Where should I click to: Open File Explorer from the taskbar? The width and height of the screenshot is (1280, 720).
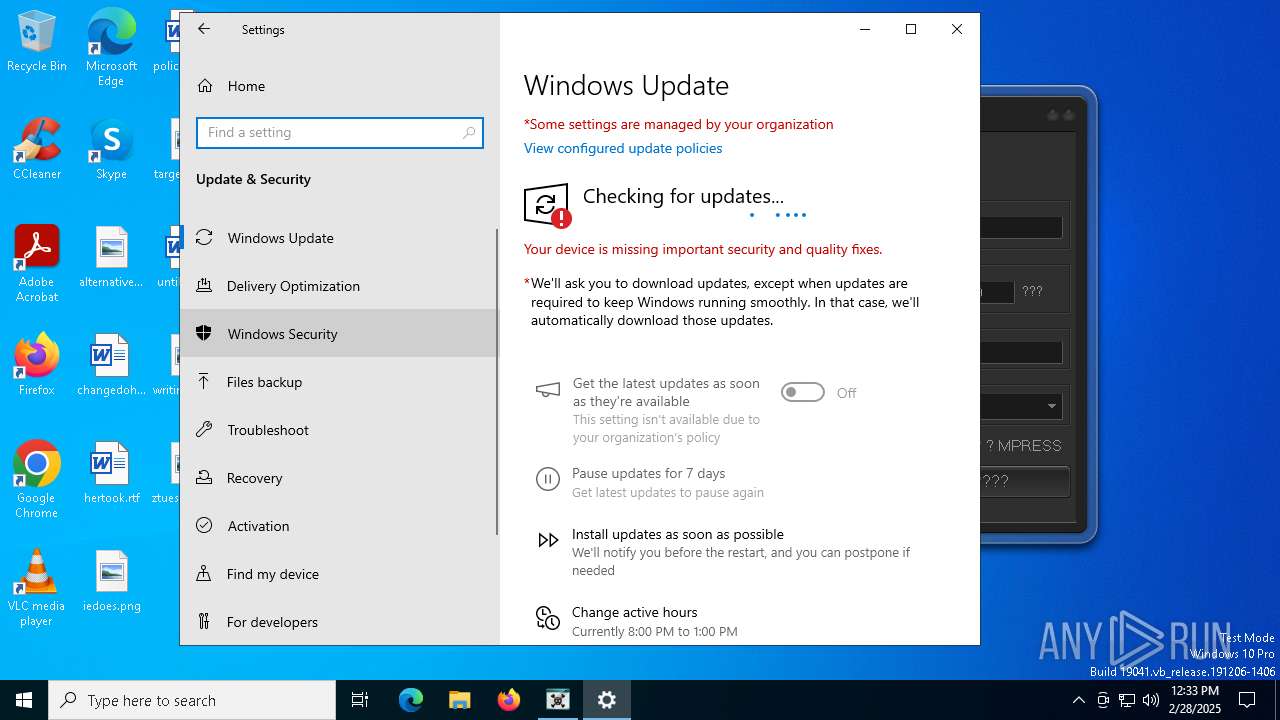click(x=460, y=700)
